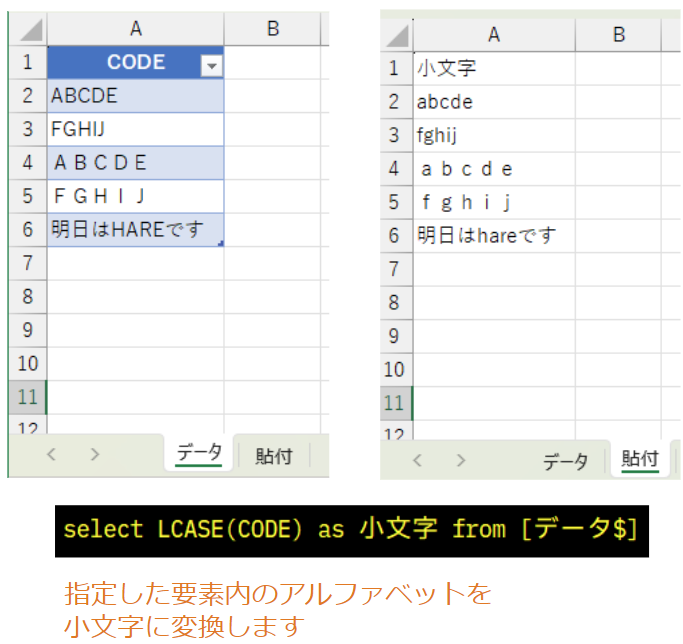Select column A header in left sheet
Viewport: 683px width, 644px height.
[x=135, y=29]
